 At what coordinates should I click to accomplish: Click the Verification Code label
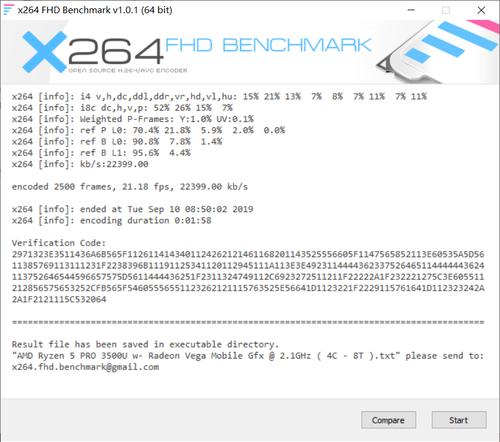point(59,243)
